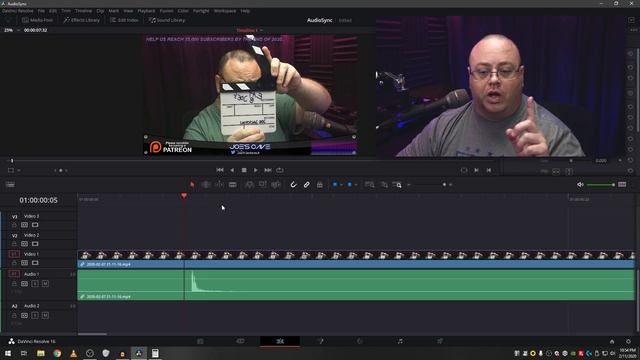Screen dimensions: 640x360
Task: Click the timecode 01:00:00:05 field
Action: [x=38, y=200]
